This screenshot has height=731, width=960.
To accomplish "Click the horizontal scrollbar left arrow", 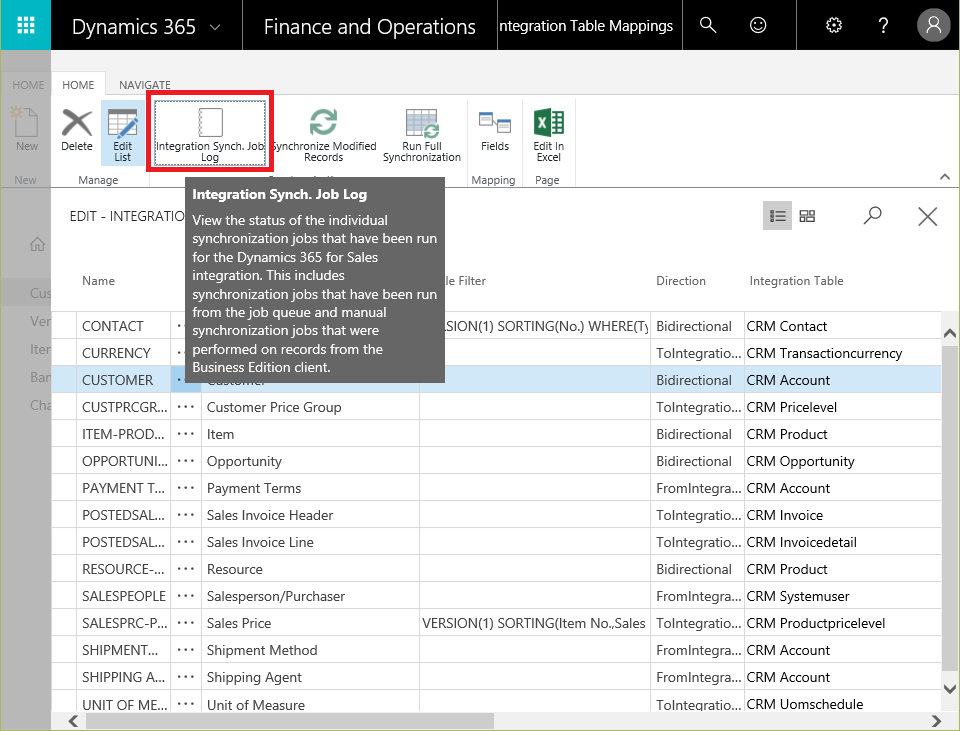I will (73, 721).
